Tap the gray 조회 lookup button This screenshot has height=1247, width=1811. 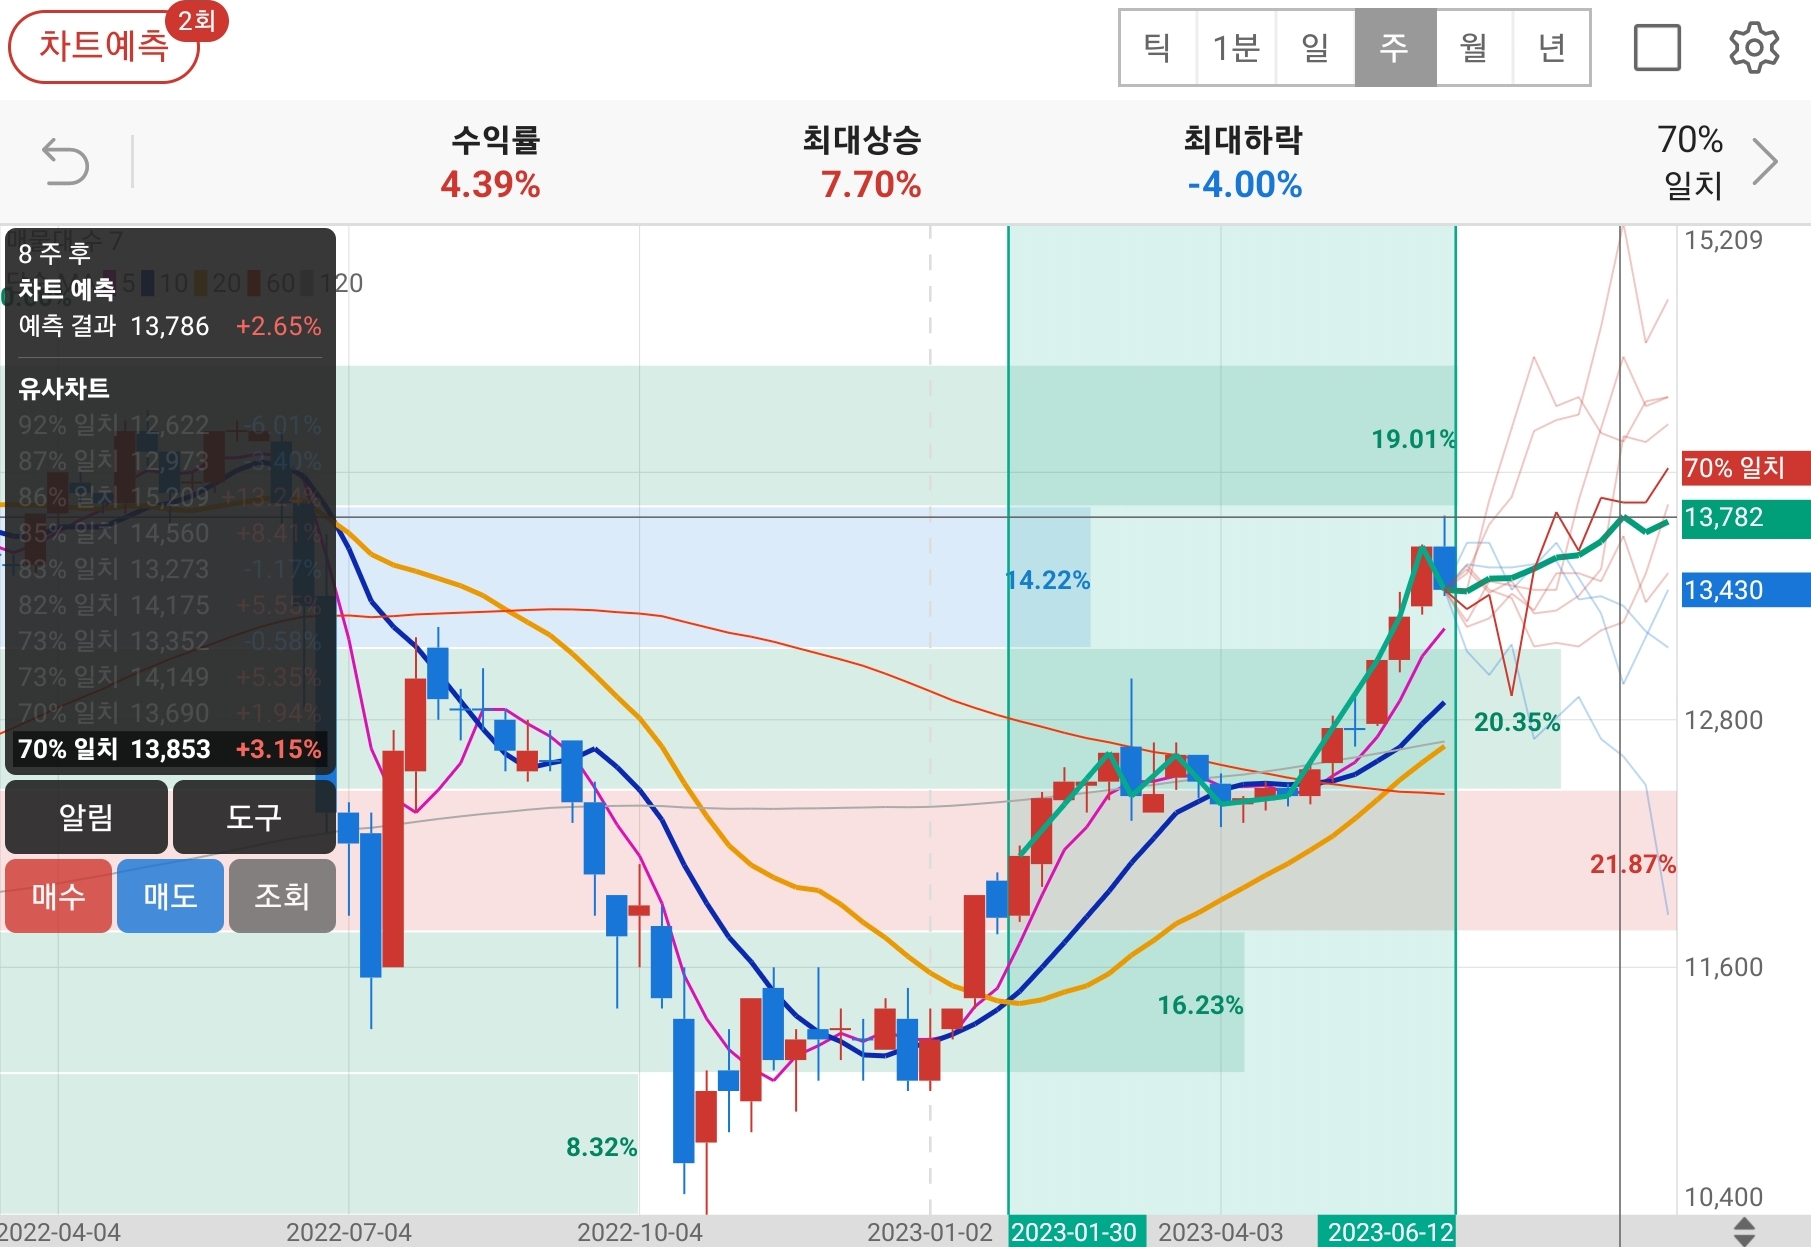click(x=282, y=896)
